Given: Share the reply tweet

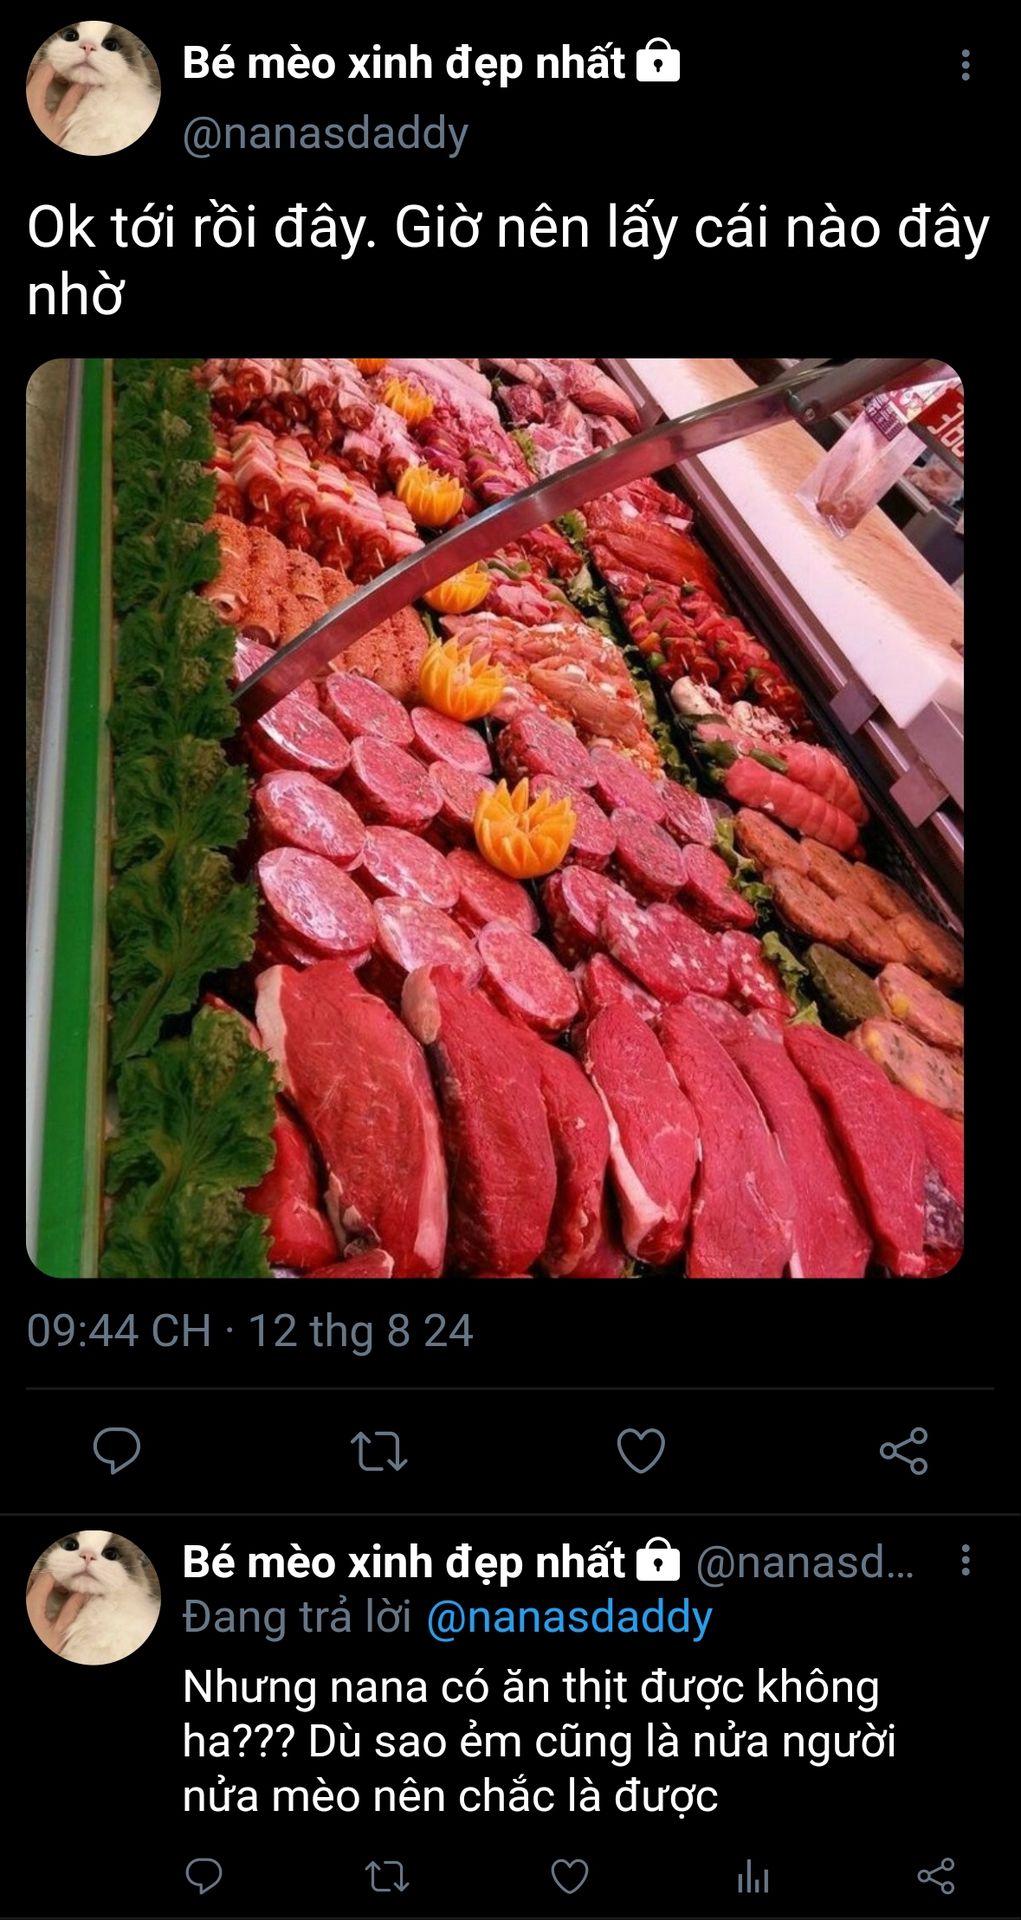Looking at the screenshot, I should [936, 1876].
